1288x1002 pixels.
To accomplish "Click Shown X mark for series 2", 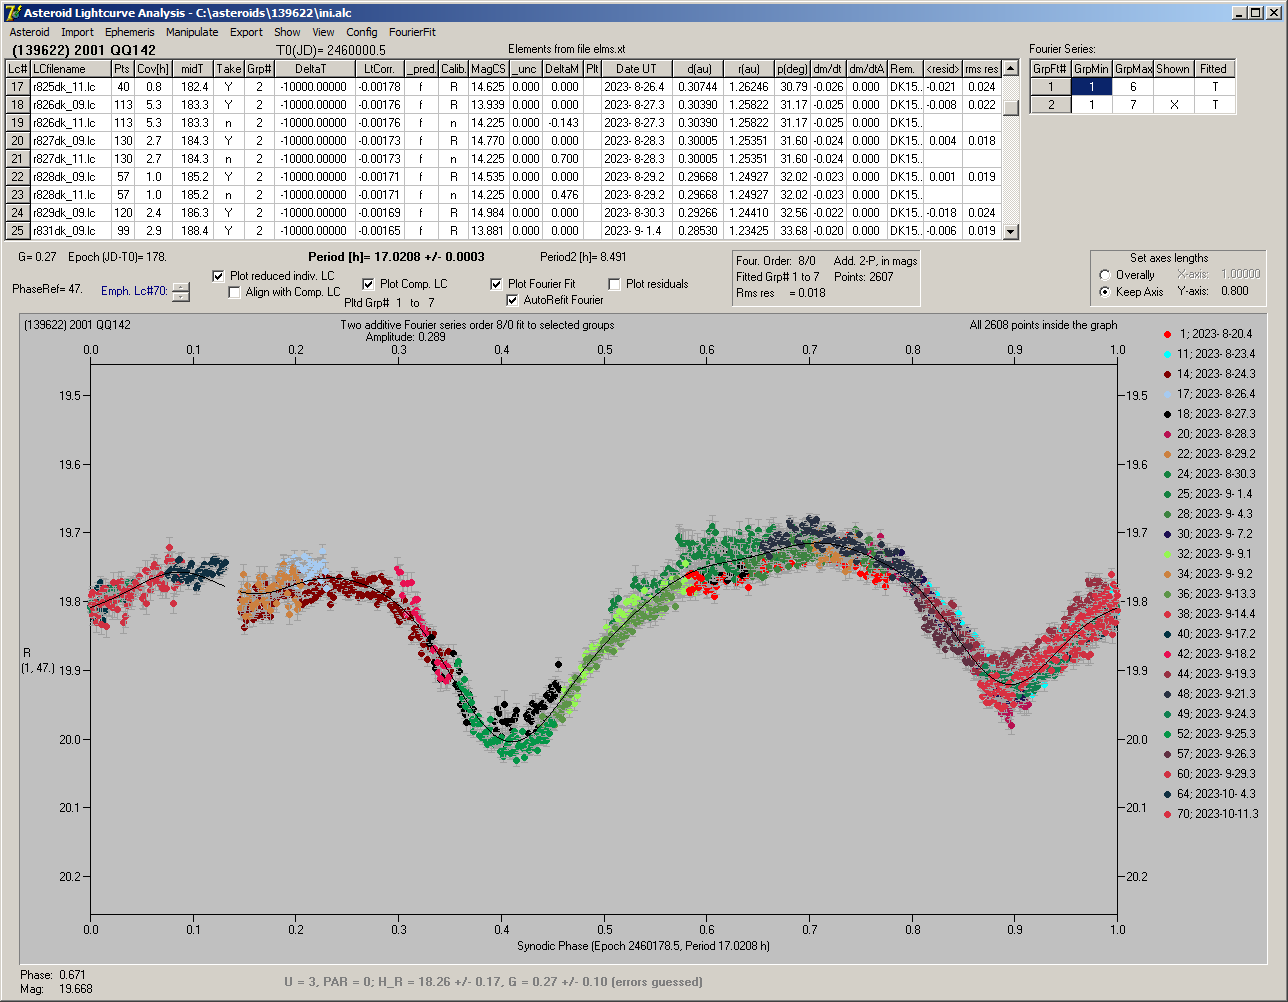I will pyautogui.click(x=1173, y=105).
